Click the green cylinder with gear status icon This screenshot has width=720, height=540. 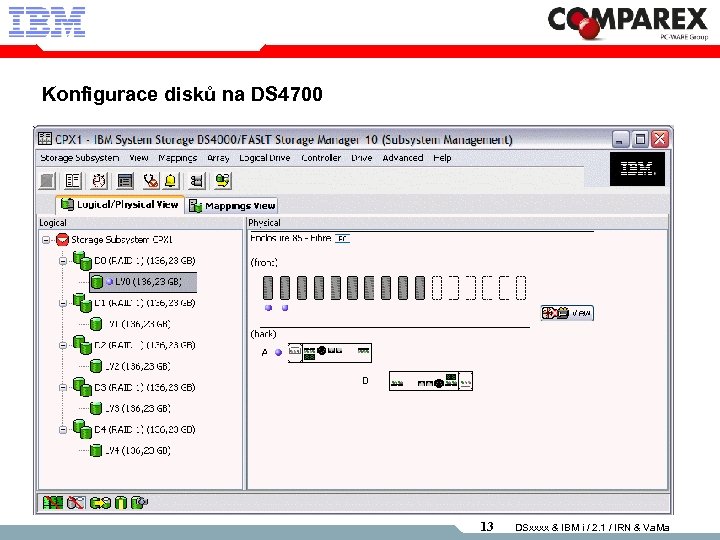[x=139, y=503]
